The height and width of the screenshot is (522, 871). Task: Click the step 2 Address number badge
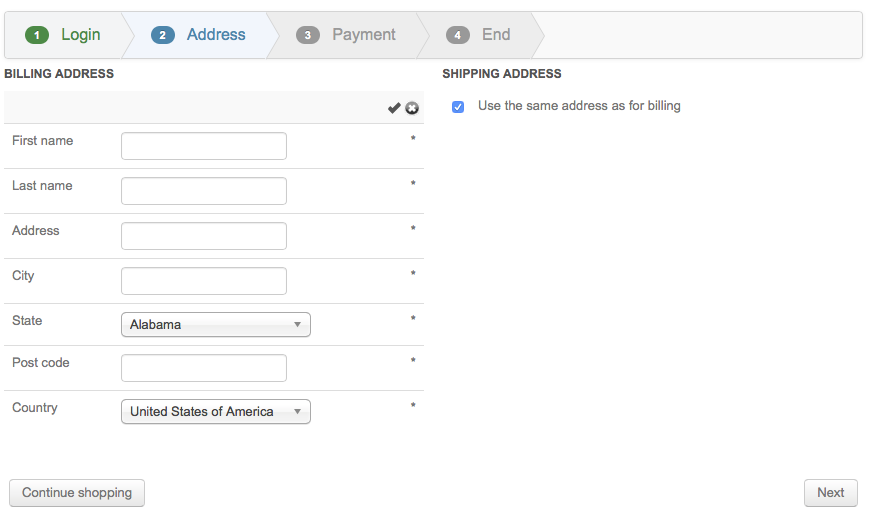pyautogui.click(x=163, y=35)
